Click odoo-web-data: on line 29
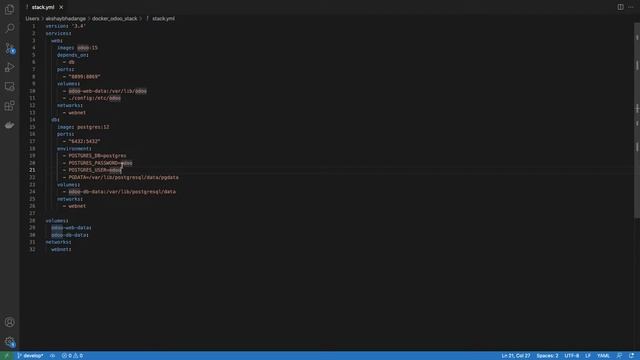Viewport: 640px width, 360px height. pyautogui.click(x=71, y=228)
